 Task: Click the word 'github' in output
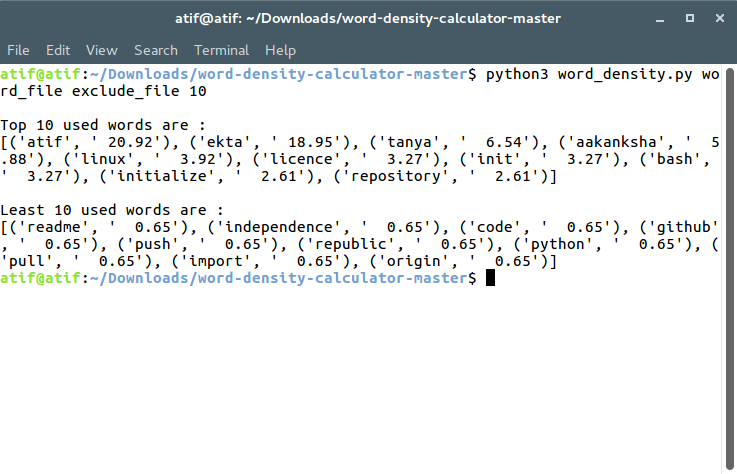tap(683, 227)
